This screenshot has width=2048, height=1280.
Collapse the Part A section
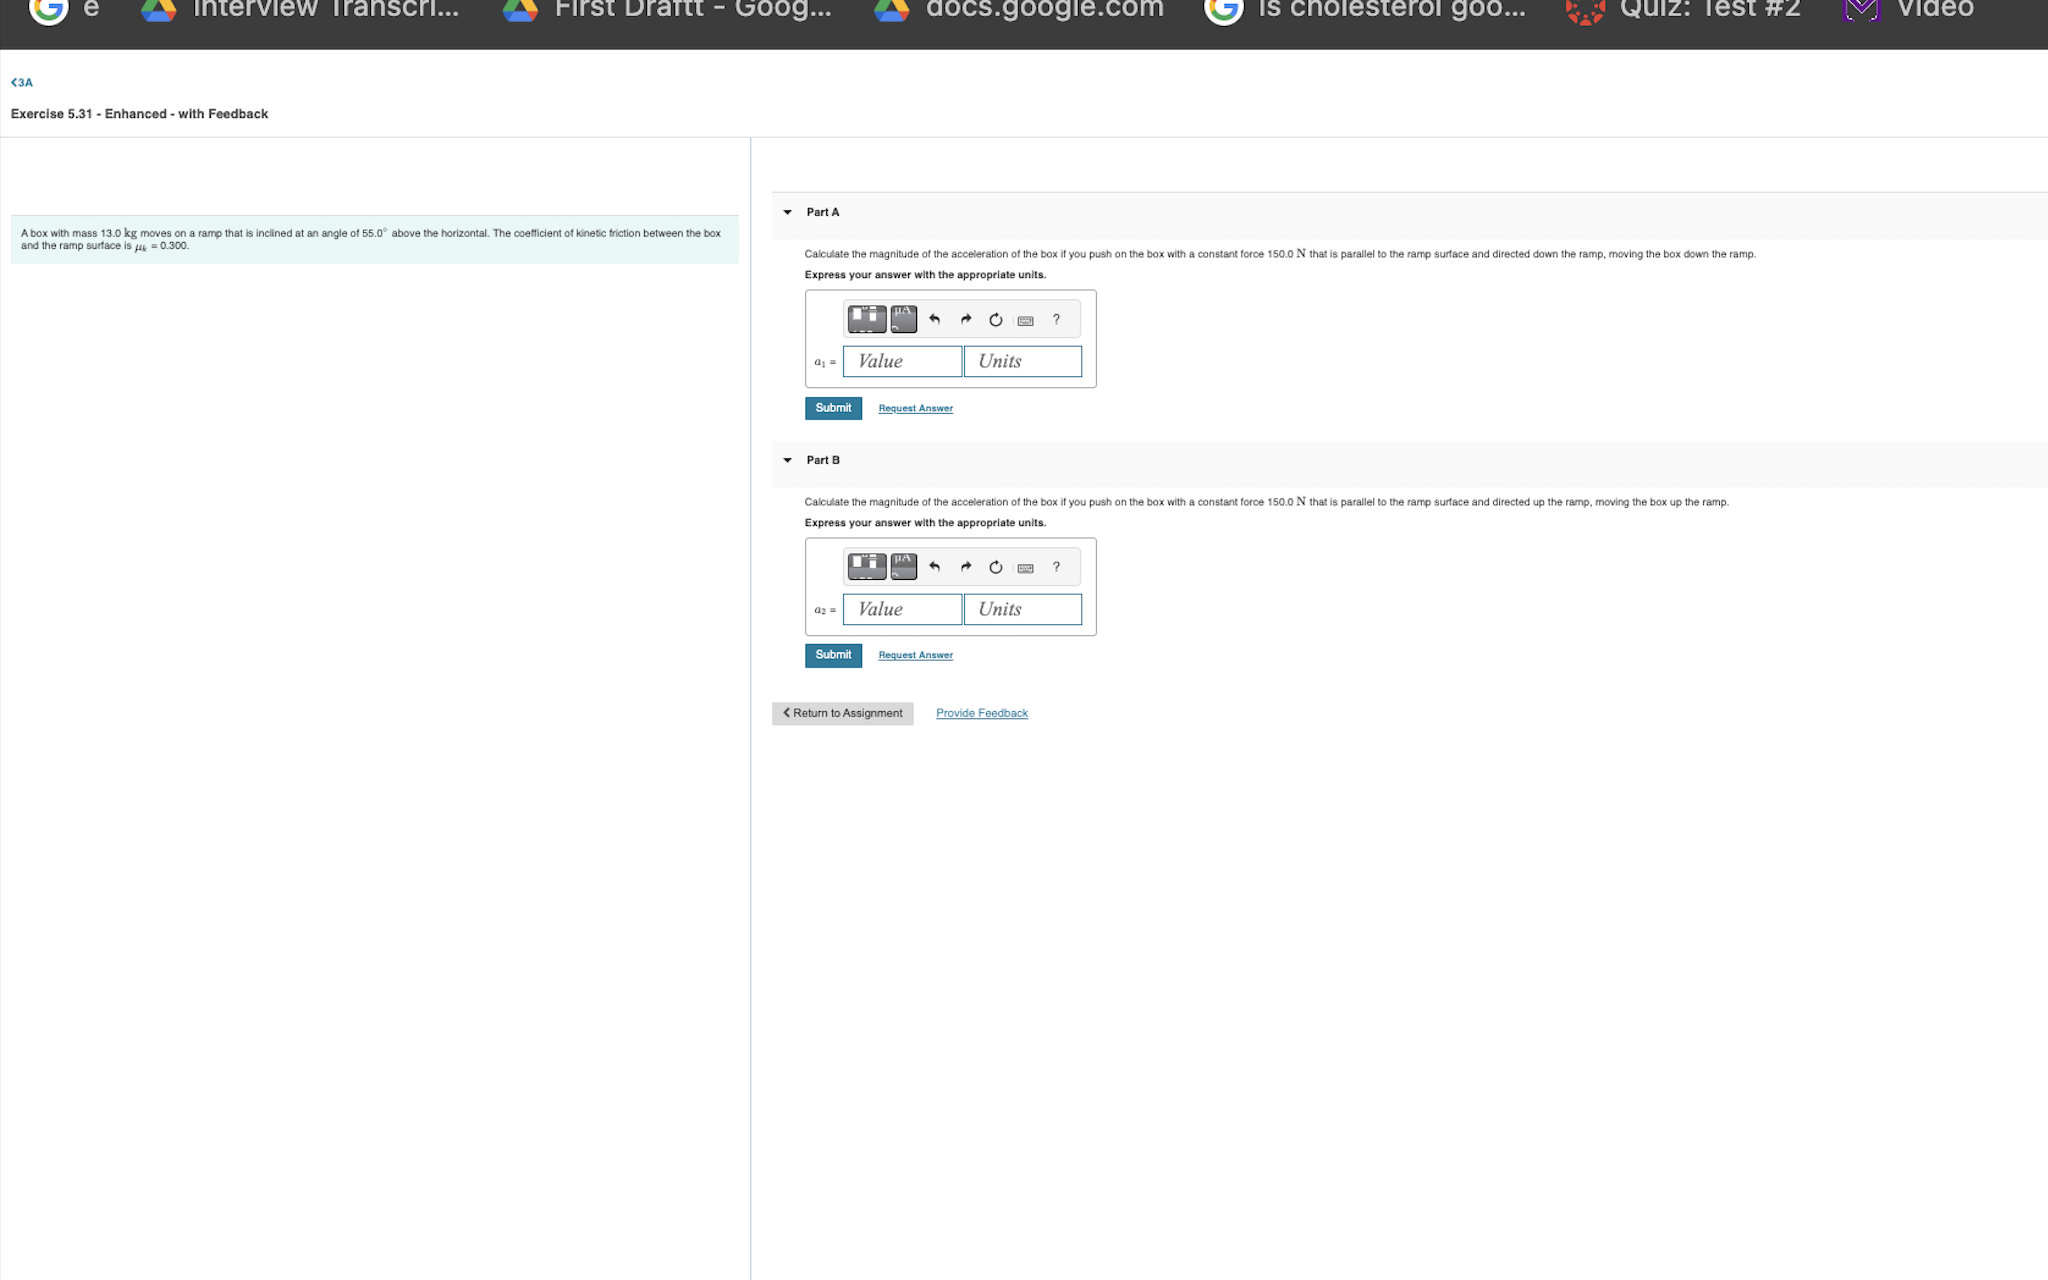coord(787,212)
